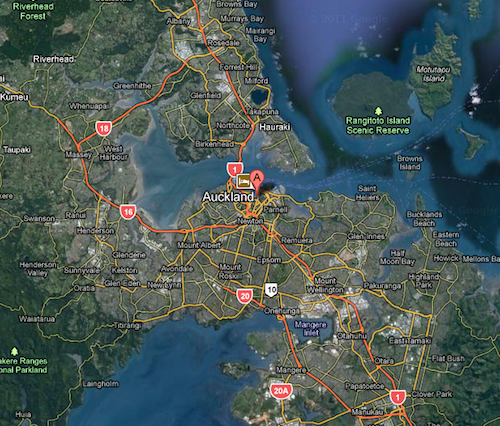This screenshot has height=426, width=500.
Task: Click the tree icon above Rangitoto Island
Action: coord(378,111)
